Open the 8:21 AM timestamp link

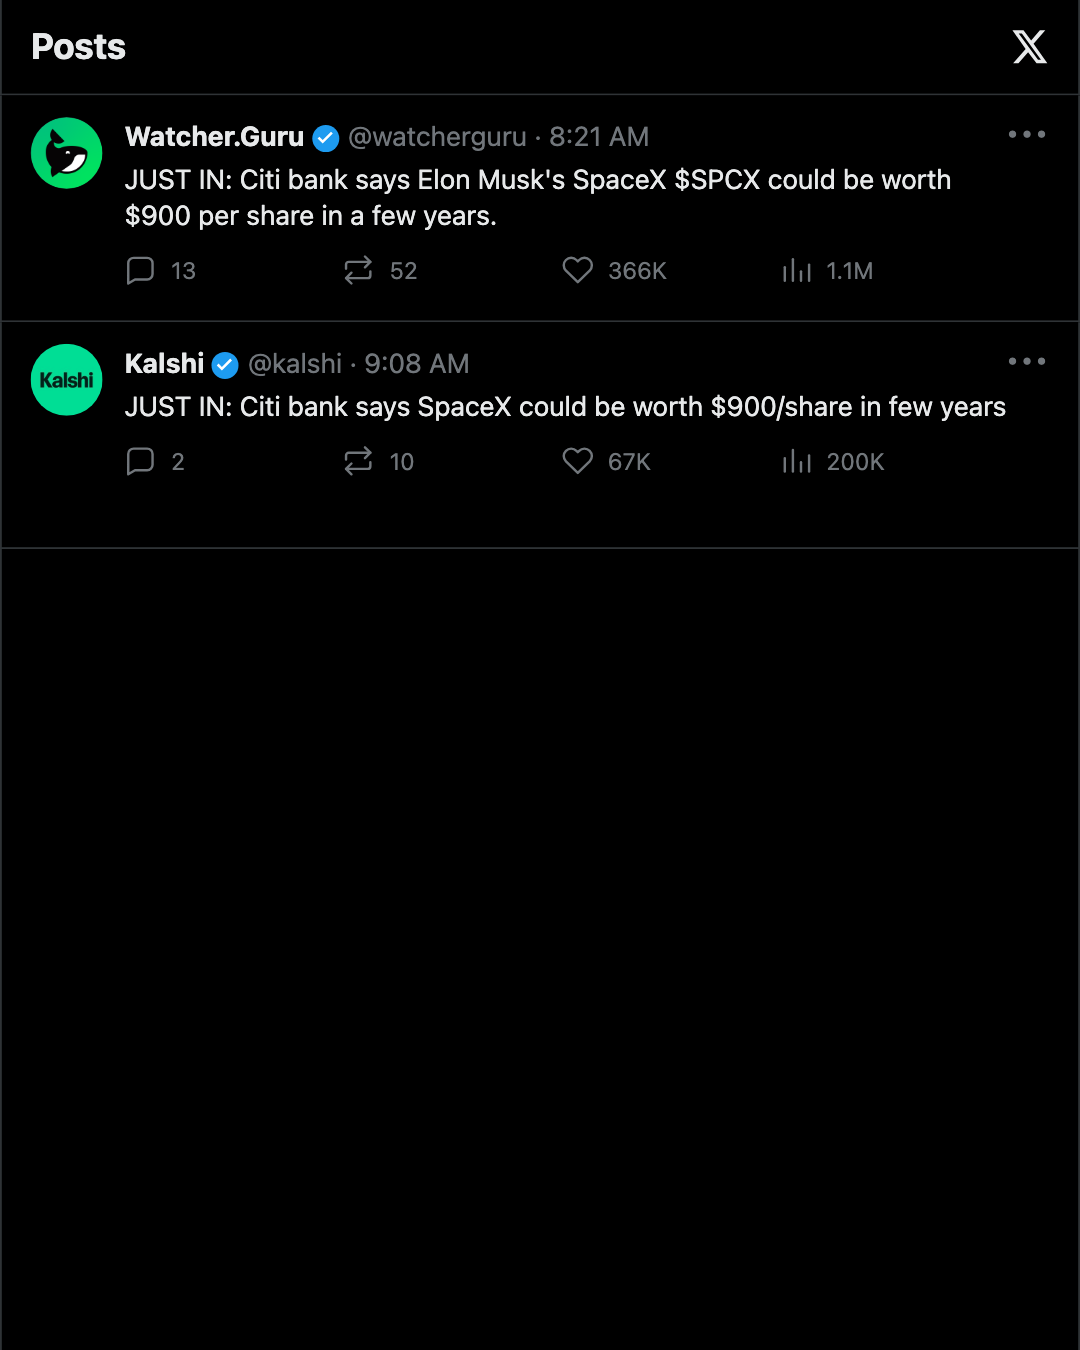point(599,137)
